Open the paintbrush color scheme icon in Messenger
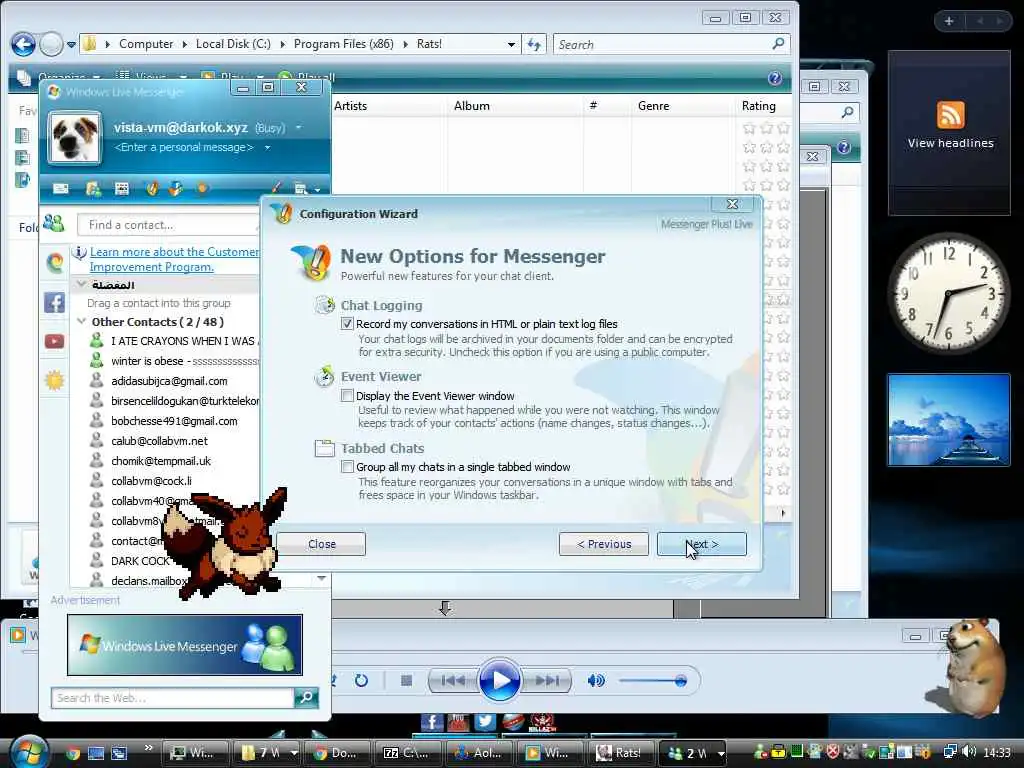 point(276,188)
